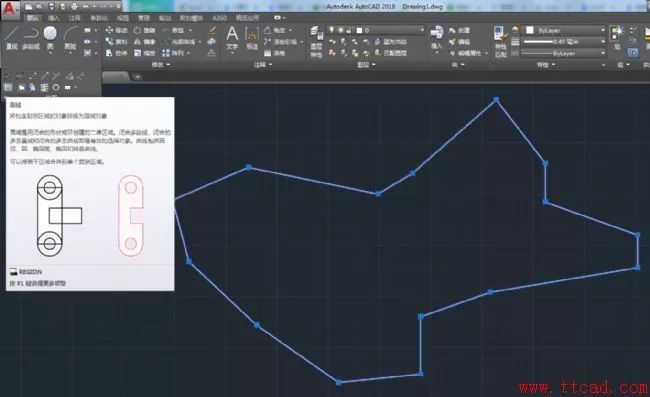Image resolution: width=650 pixels, height=397 pixels.
Task: Open the Edit Attributes (编辑属性) dropdown
Action: [x=486, y=53]
